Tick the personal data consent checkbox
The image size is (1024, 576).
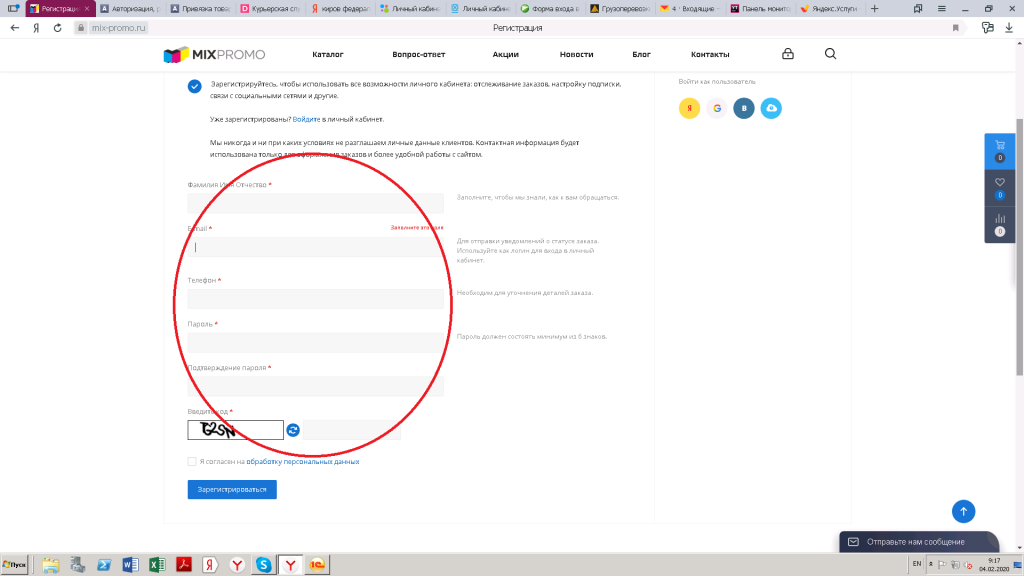[x=192, y=462]
